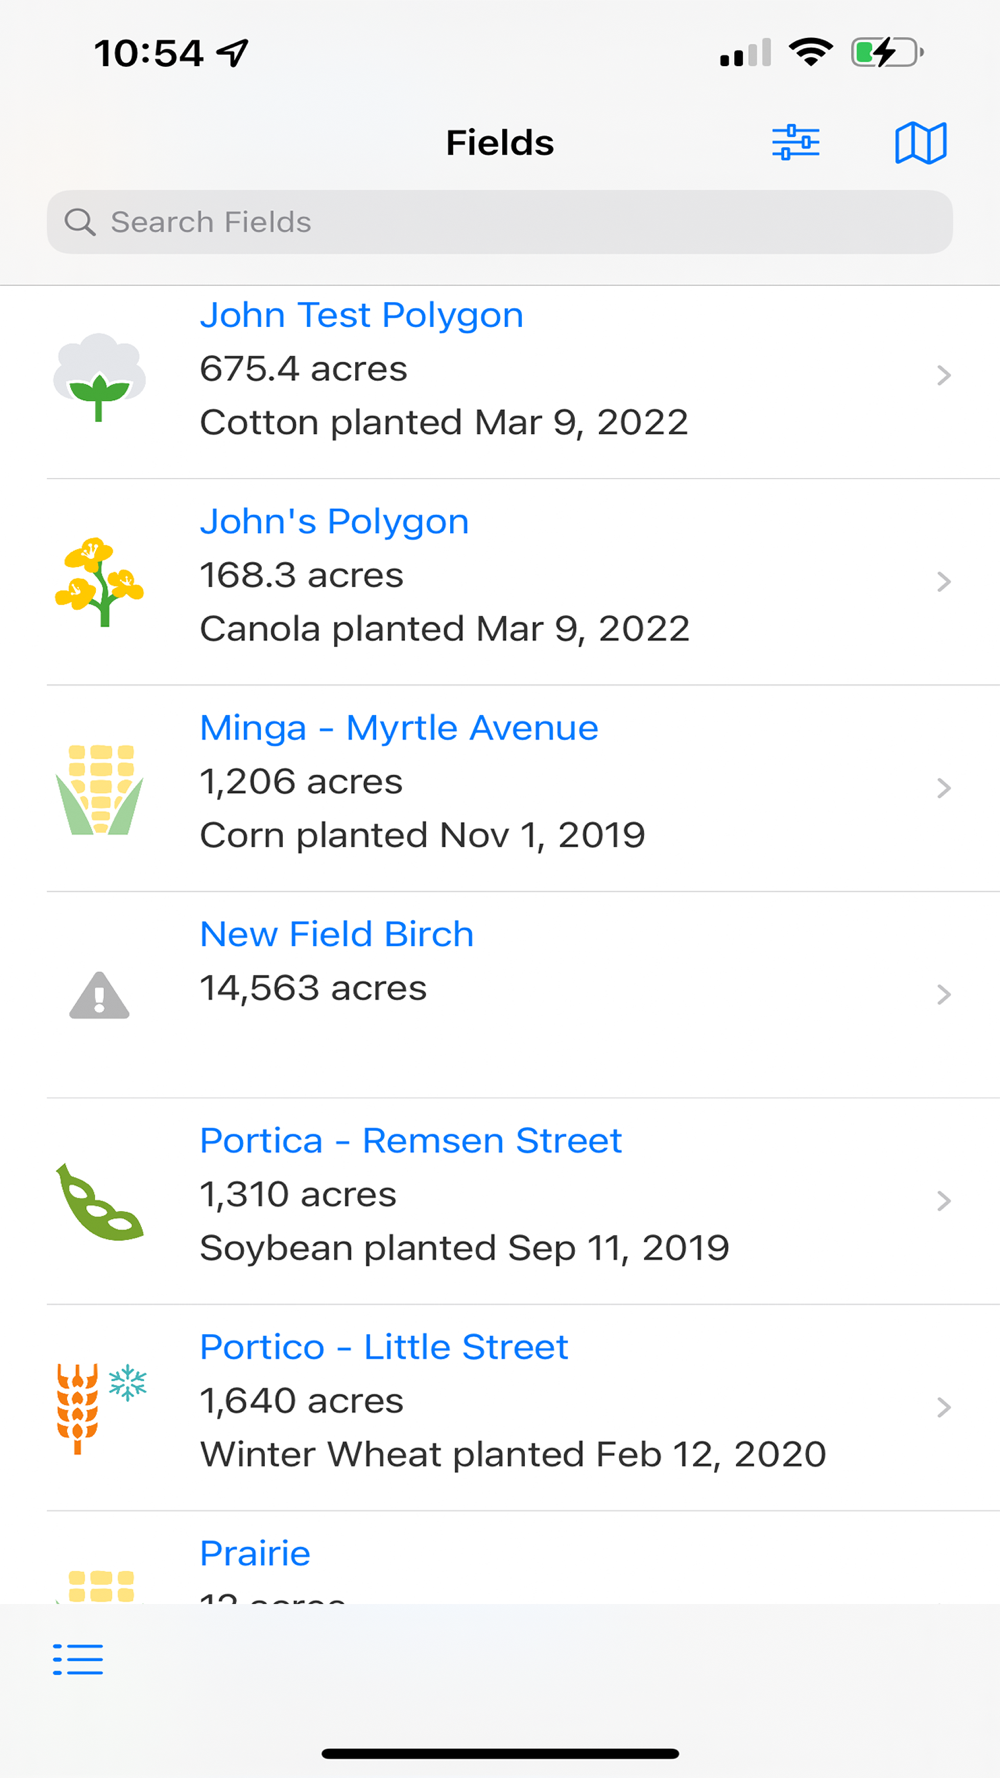Viewport: 1000px width, 1778px height.
Task: Expand John Test Polygon chevron
Action: [943, 375]
